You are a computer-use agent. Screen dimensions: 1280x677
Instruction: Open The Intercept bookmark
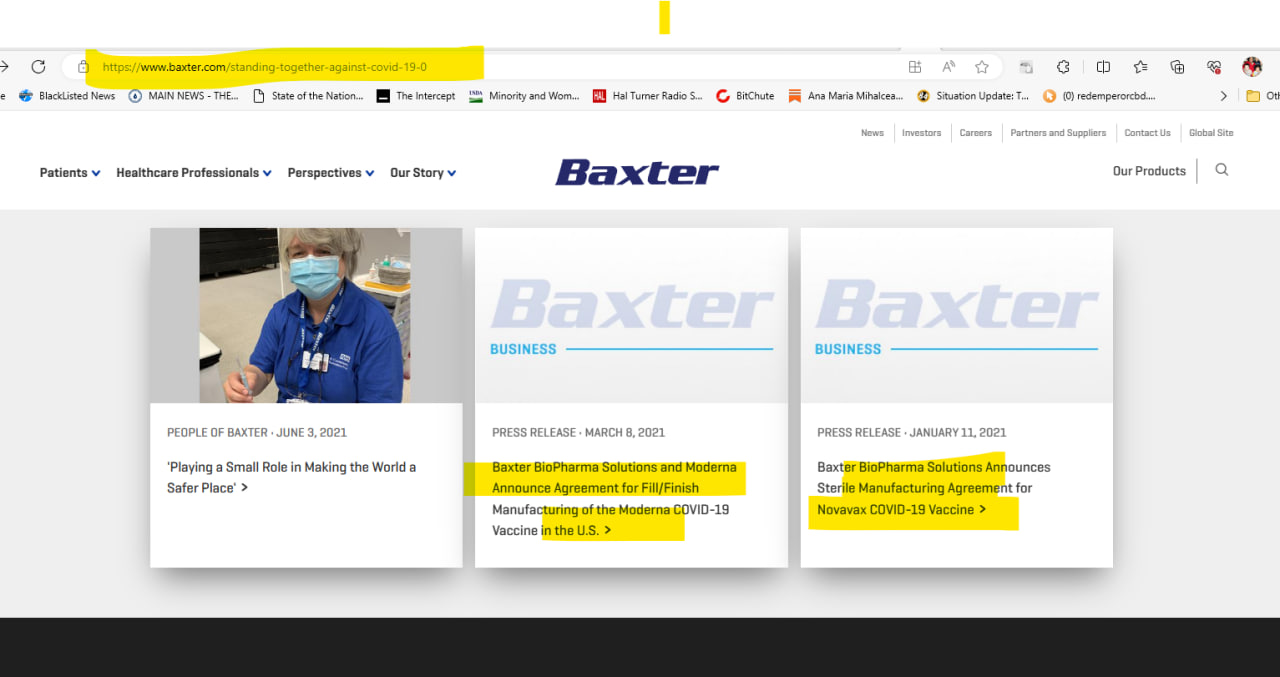(416, 96)
